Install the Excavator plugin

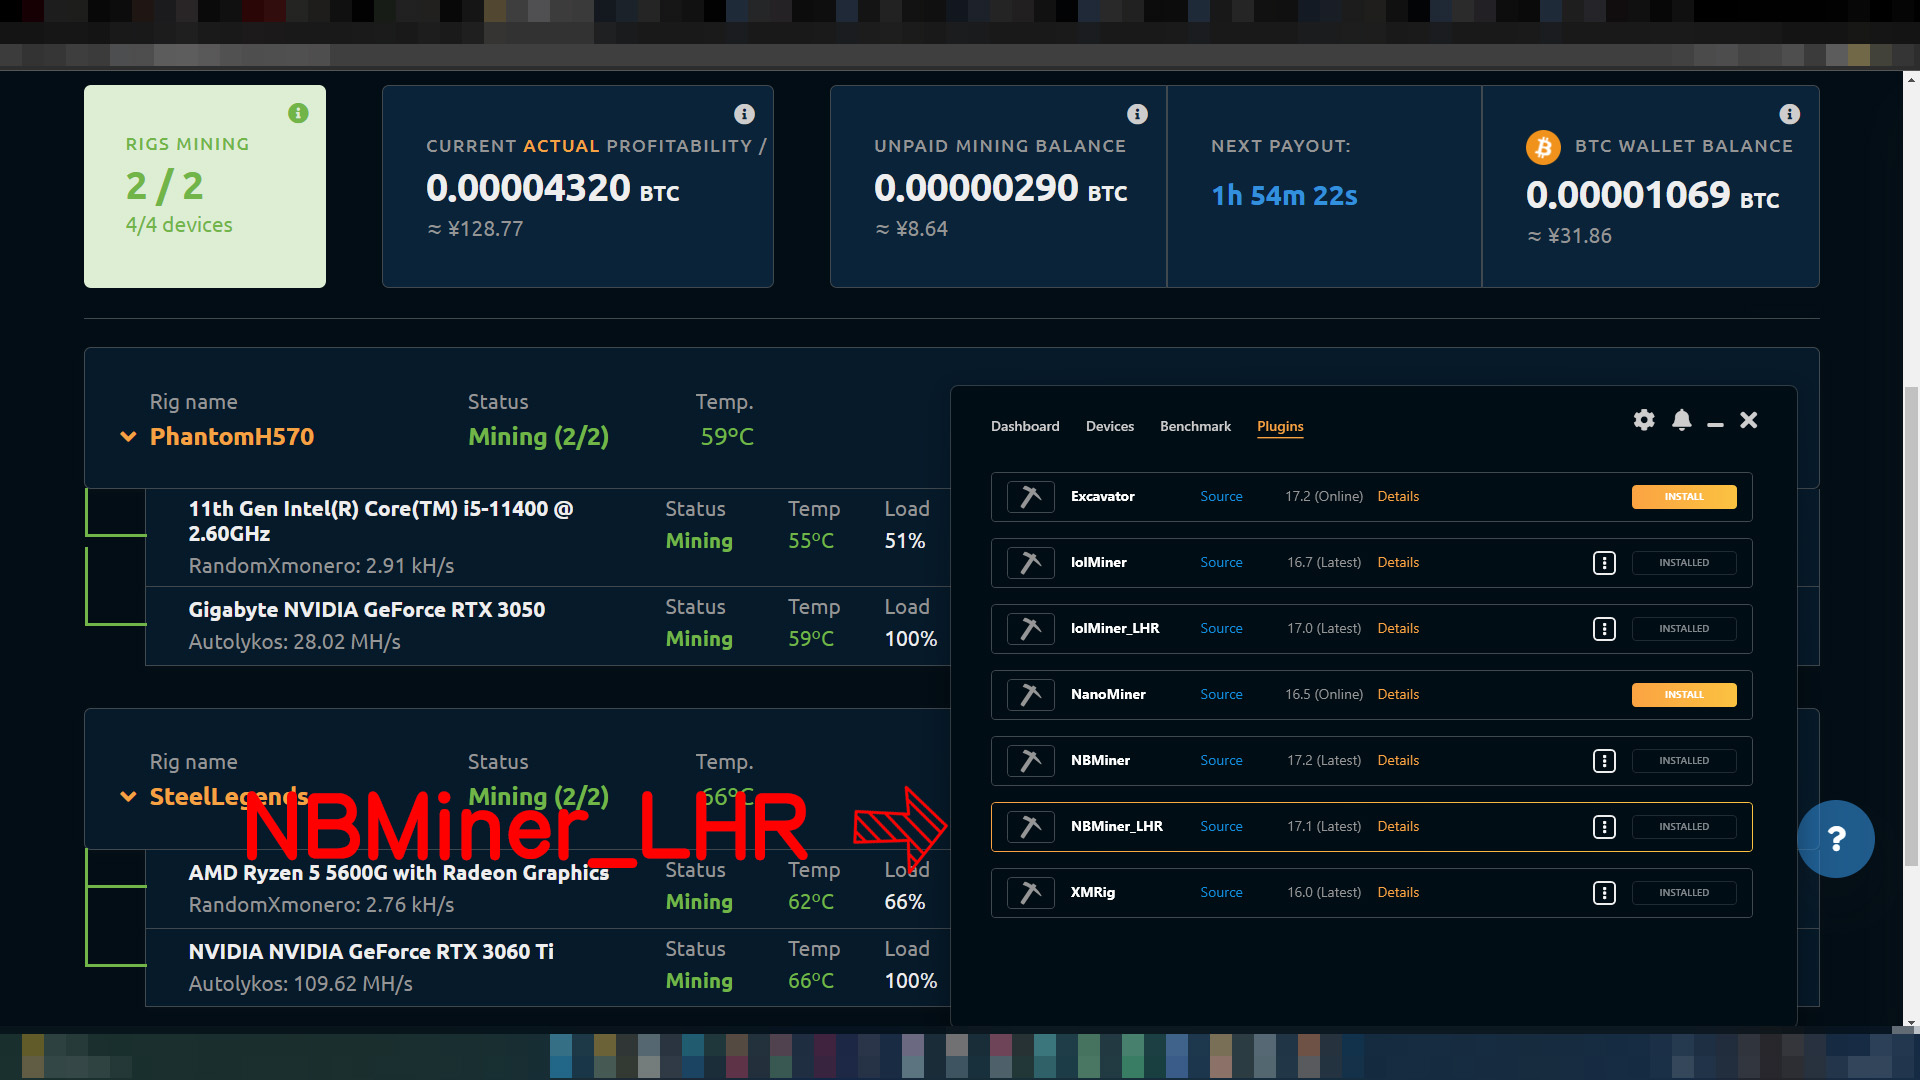[x=1684, y=497]
